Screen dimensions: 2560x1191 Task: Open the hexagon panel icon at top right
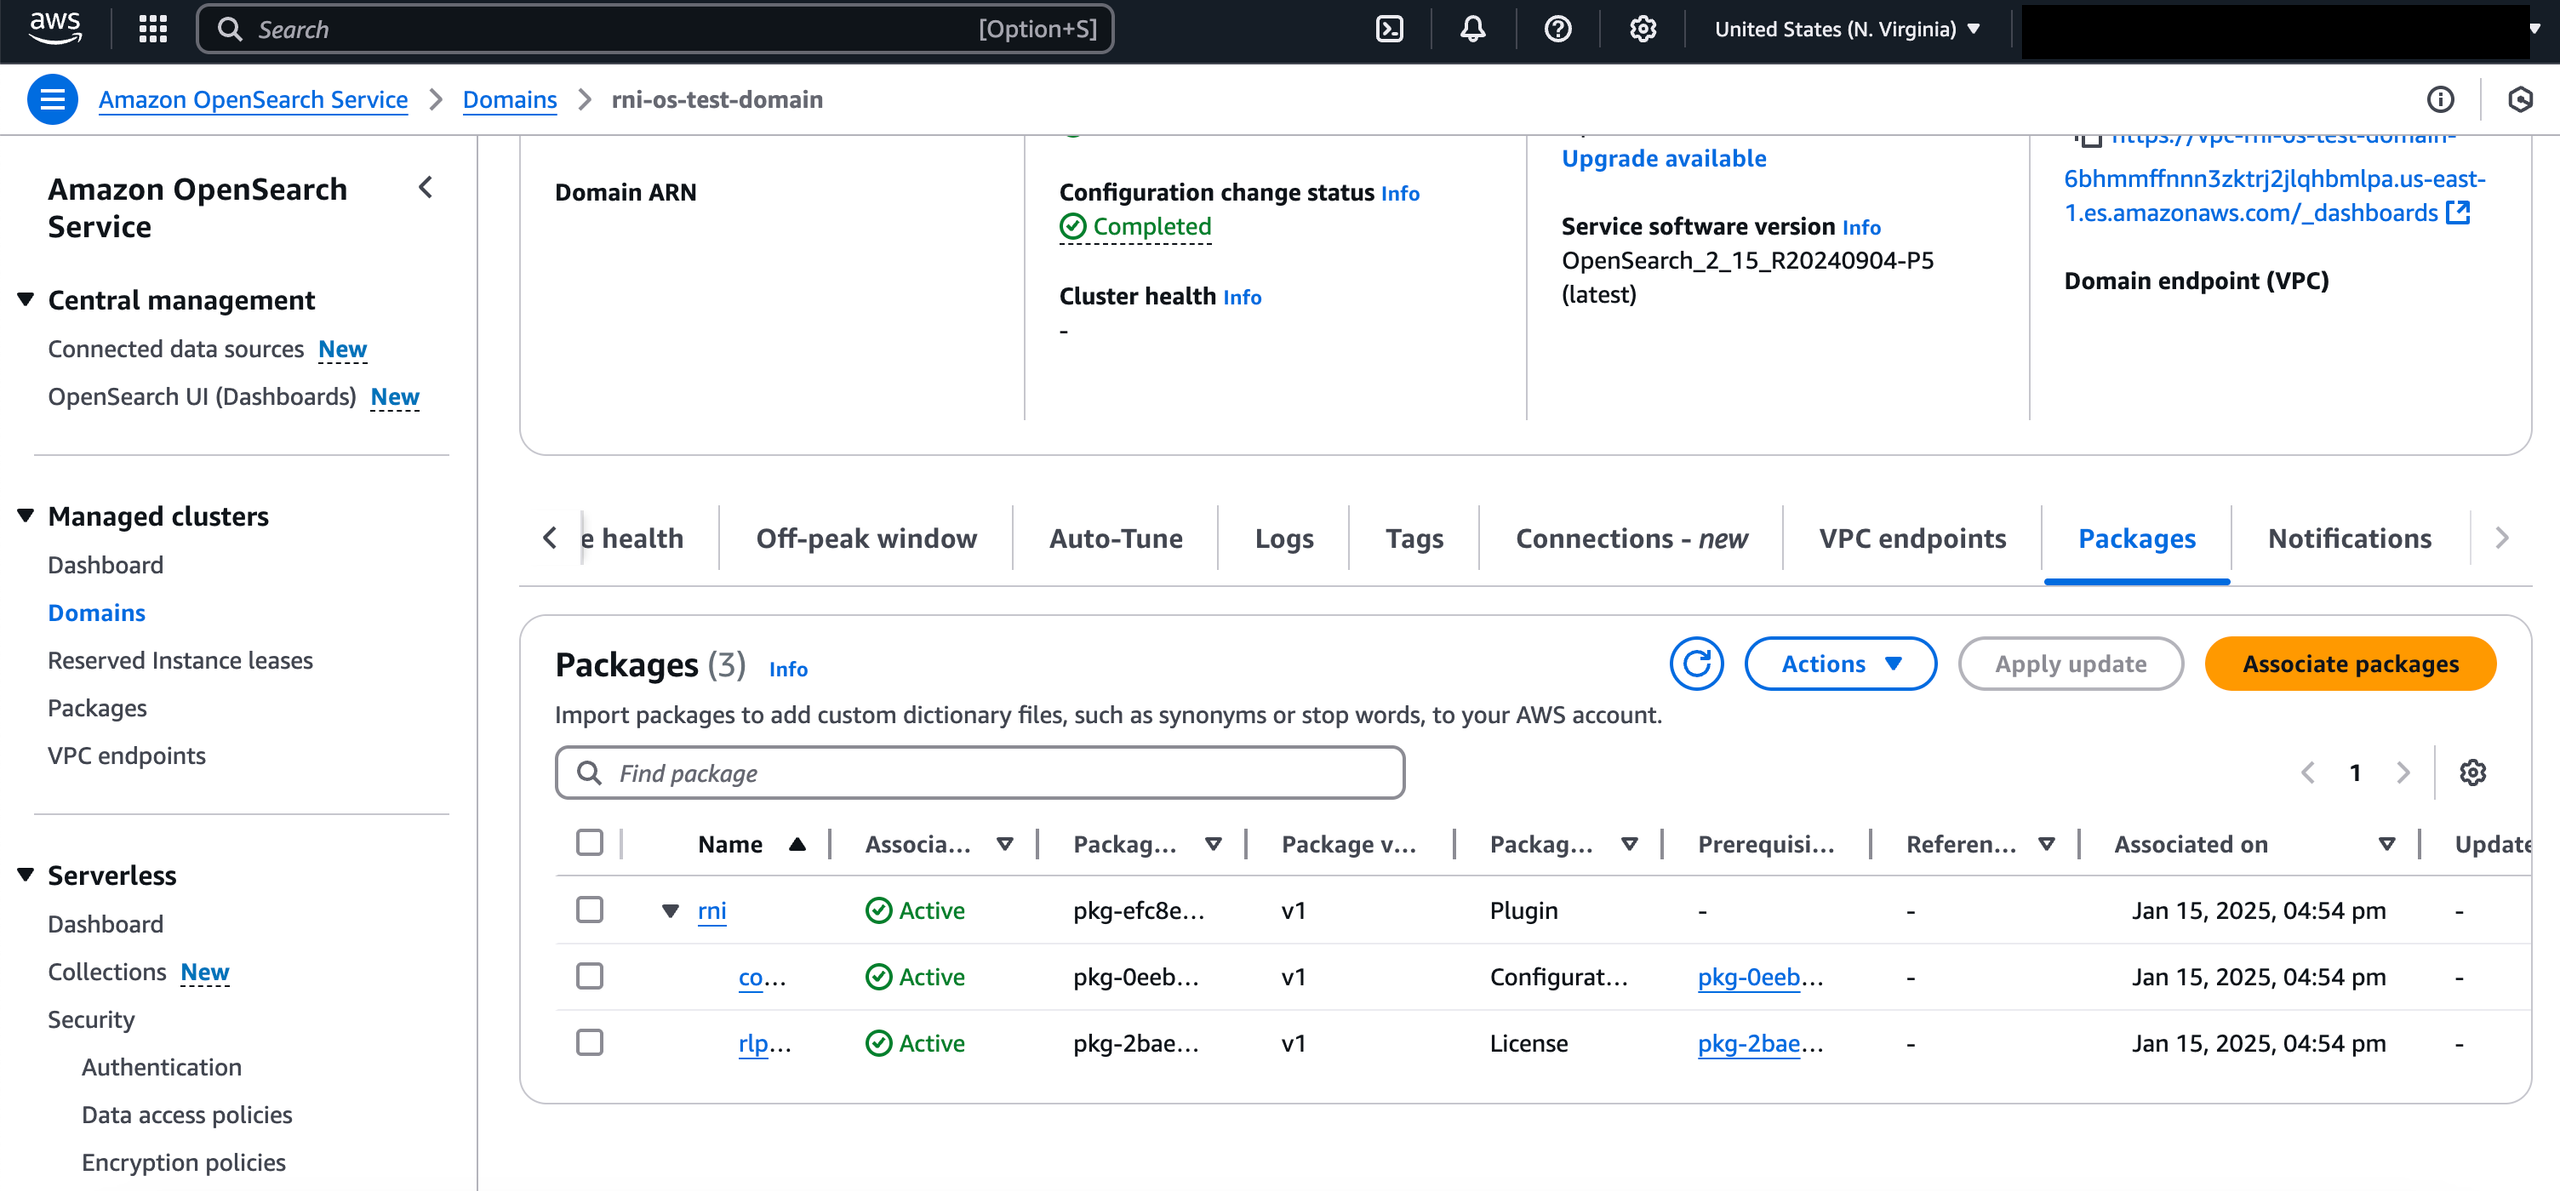click(x=2521, y=99)
